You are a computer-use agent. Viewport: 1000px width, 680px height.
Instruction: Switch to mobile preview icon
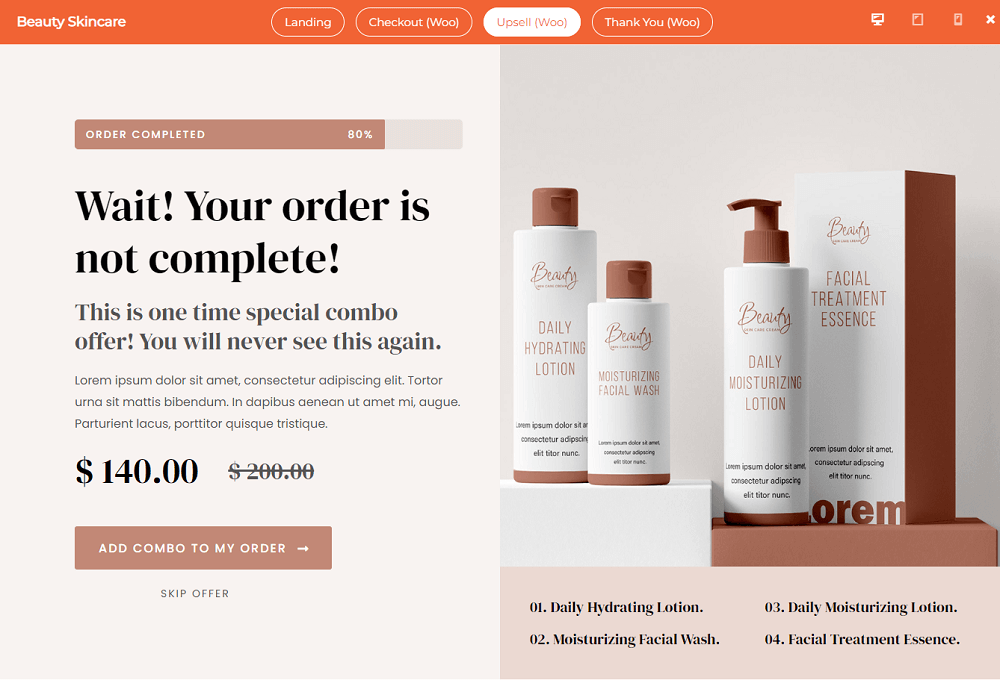click(x=957, y=19)
